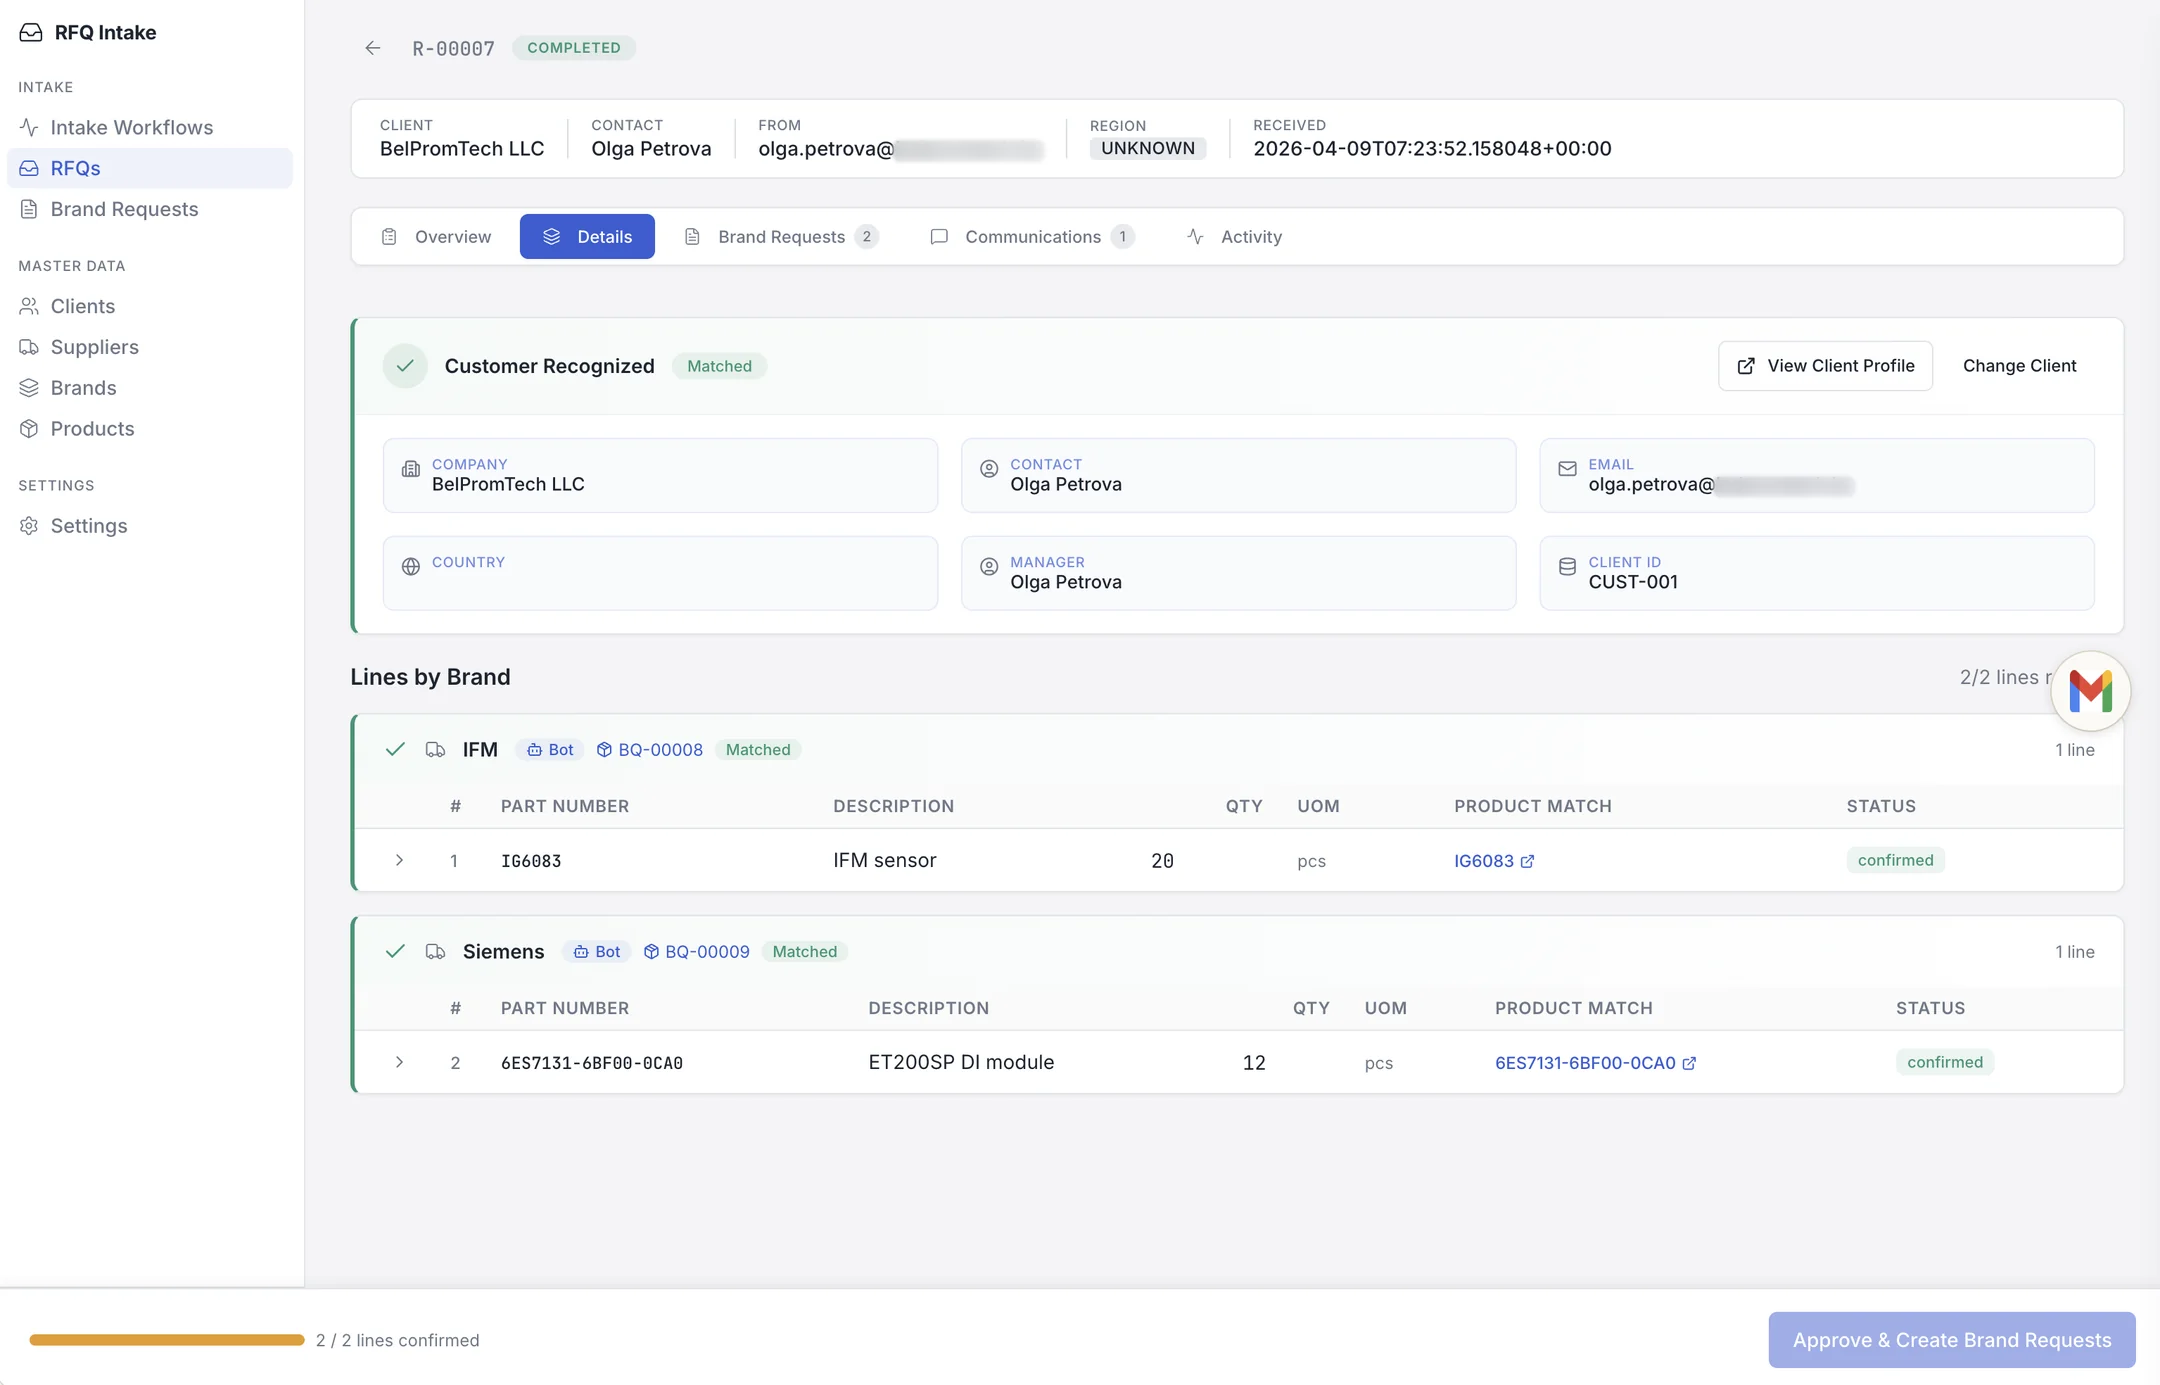Click the Customer Recognized checkmark icon
2160x1385 pixels.
tap(405, 366)
